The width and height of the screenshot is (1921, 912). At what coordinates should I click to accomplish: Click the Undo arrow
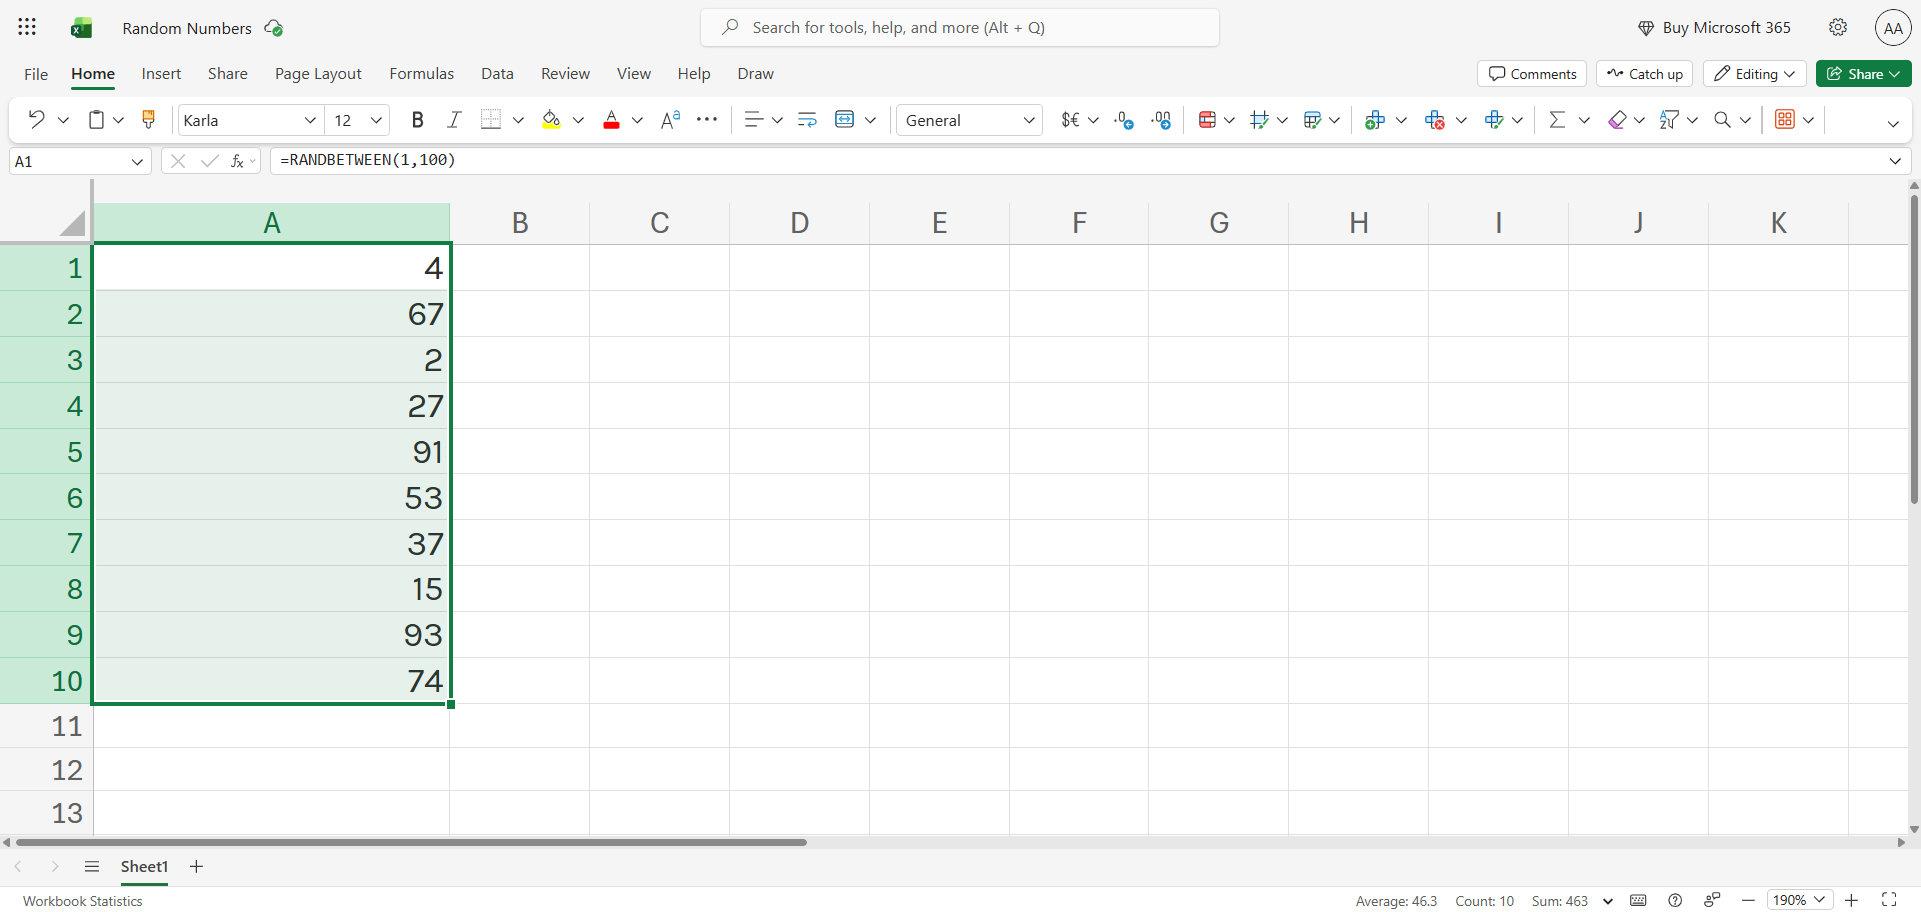pyautogui.click(x=37, y=120)
